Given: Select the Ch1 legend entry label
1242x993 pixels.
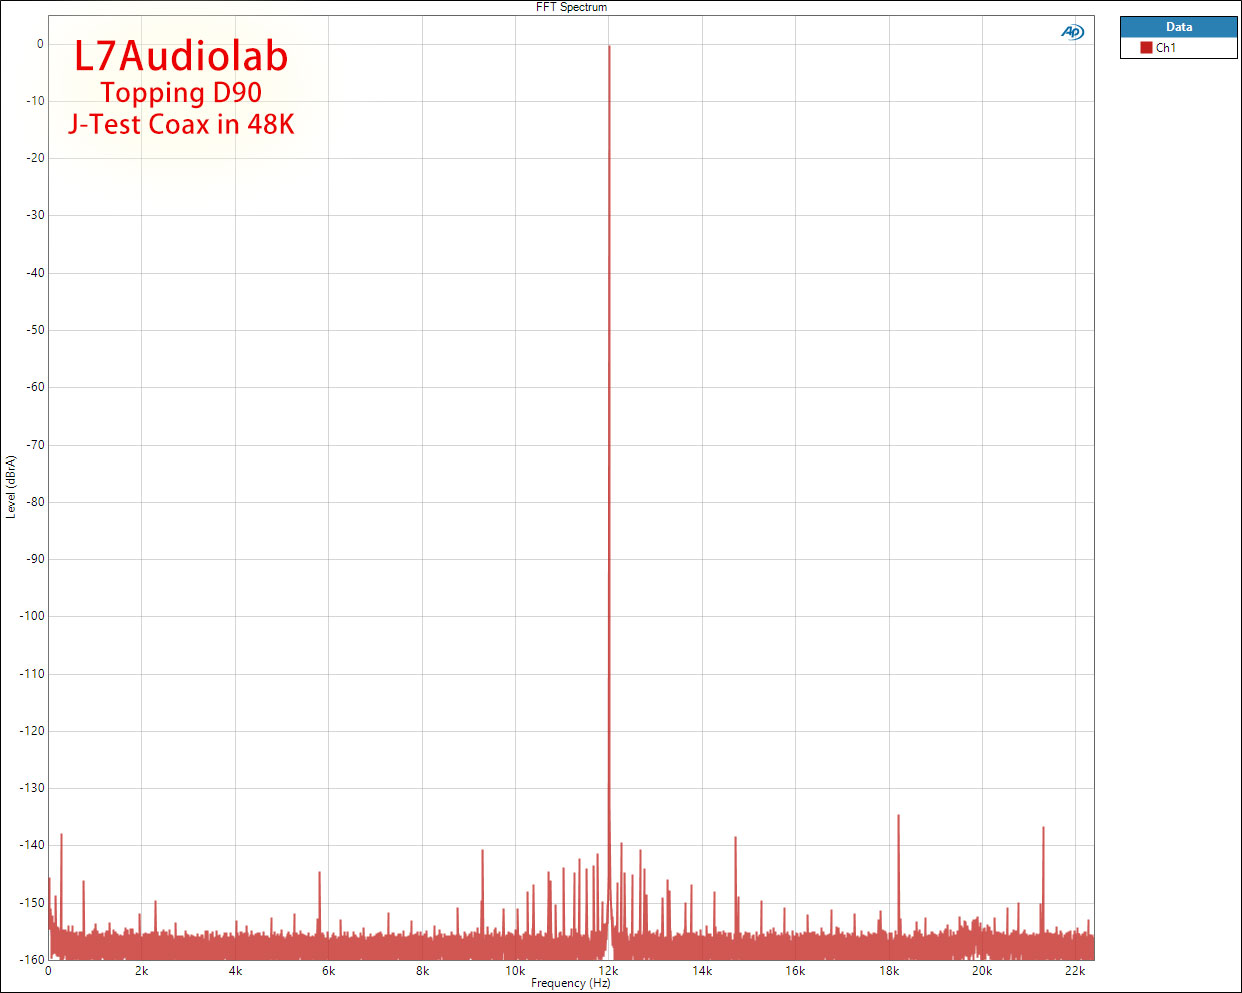Looking at the screenshot, I should [x=1166, y=48].
